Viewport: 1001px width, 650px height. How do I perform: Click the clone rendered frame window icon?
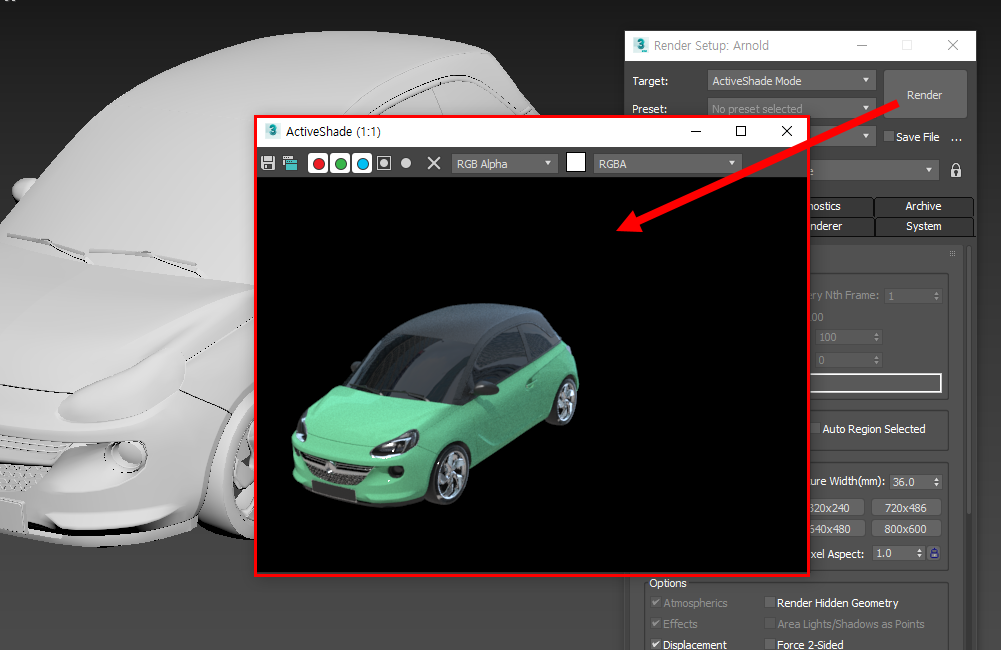pyautogui.click(x=290, y=163)
